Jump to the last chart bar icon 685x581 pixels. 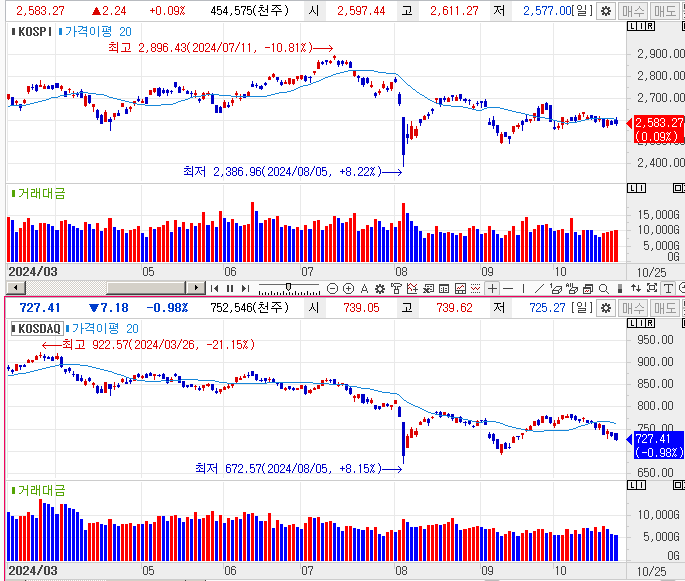pyautogui.click(x=246, y=288)
